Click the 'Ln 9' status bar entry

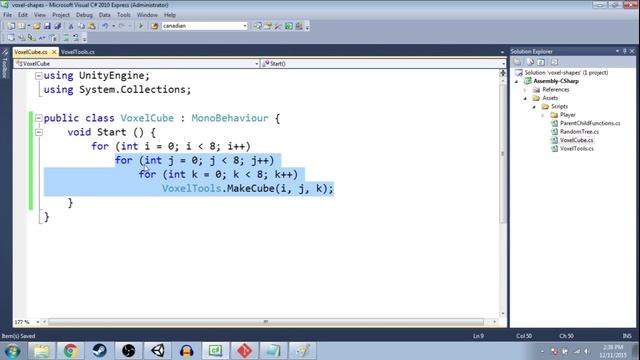point(478,336)
